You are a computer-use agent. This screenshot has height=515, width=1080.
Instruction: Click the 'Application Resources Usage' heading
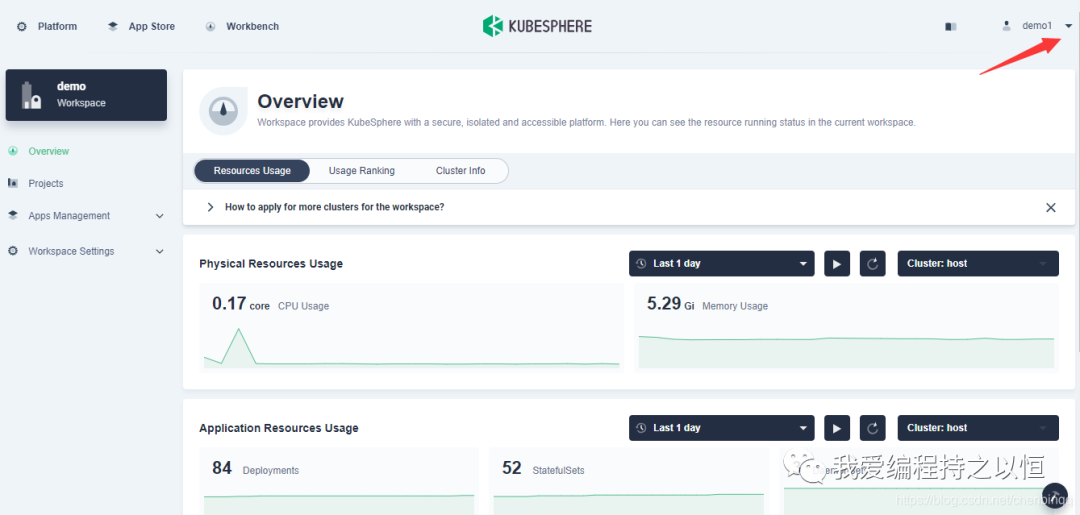tap(279, 428)
